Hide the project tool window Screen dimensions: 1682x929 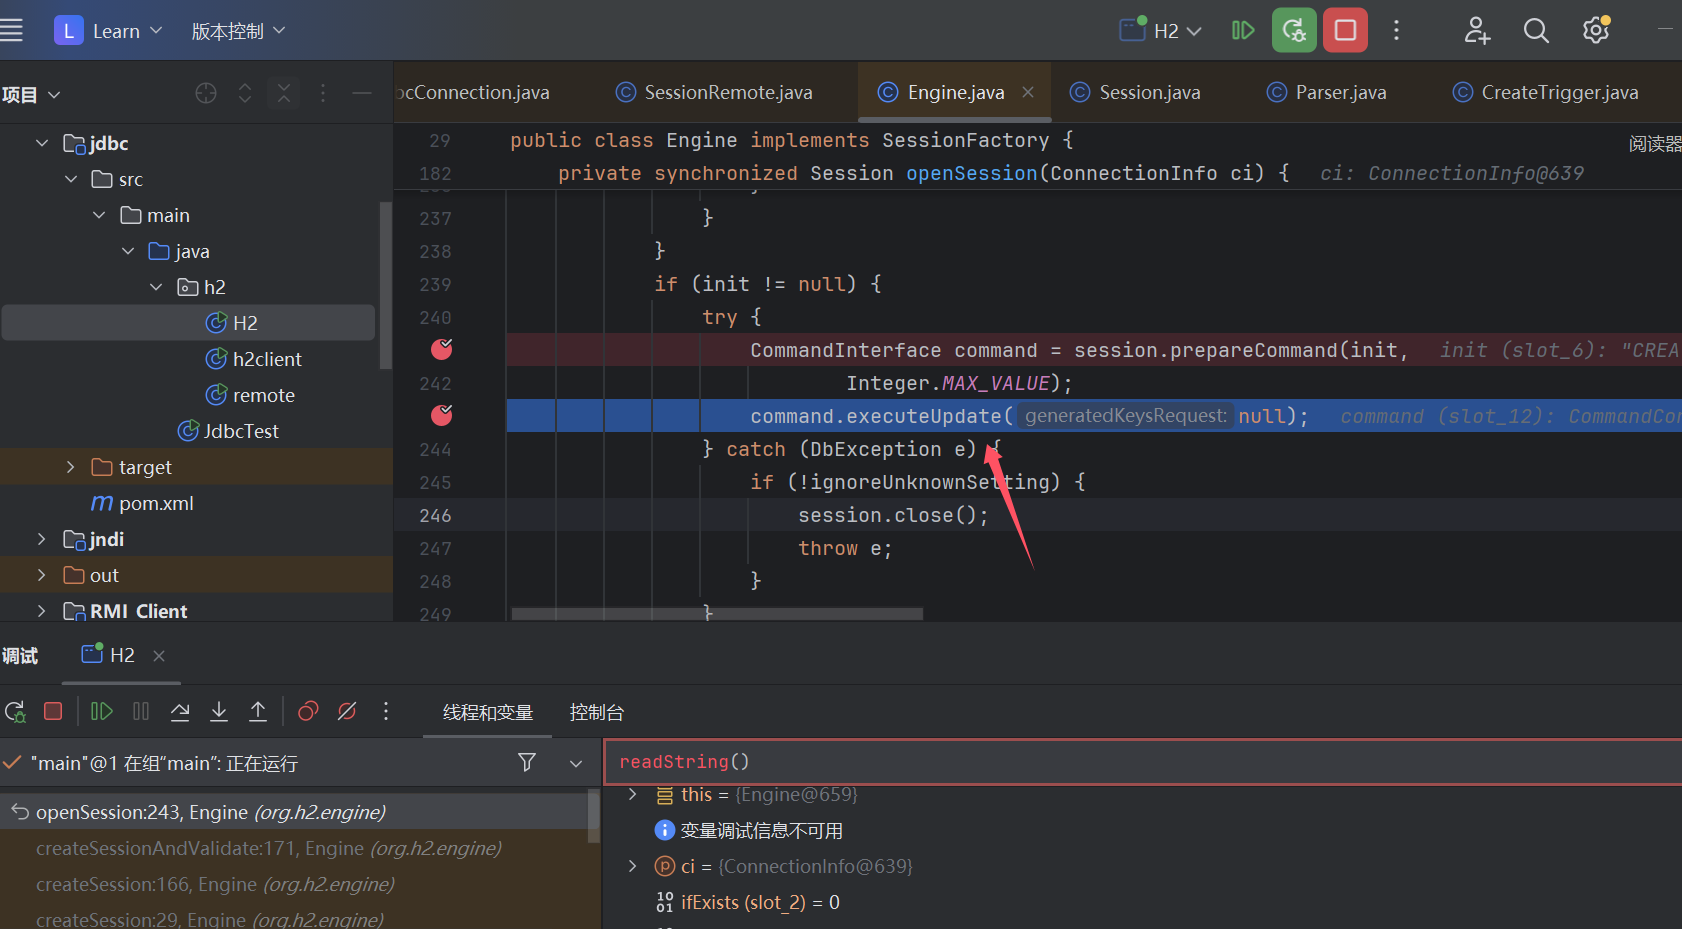(362, 93)
